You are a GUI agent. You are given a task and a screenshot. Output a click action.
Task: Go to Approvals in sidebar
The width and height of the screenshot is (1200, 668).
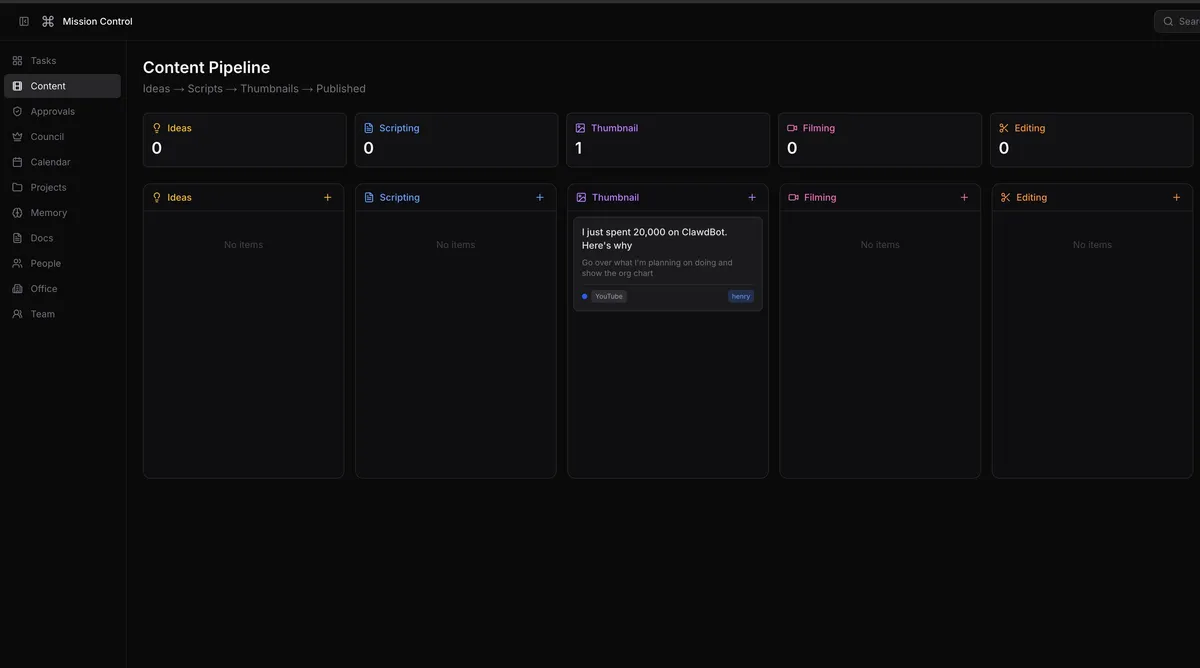pyautogui.click(x=52, y=112)
